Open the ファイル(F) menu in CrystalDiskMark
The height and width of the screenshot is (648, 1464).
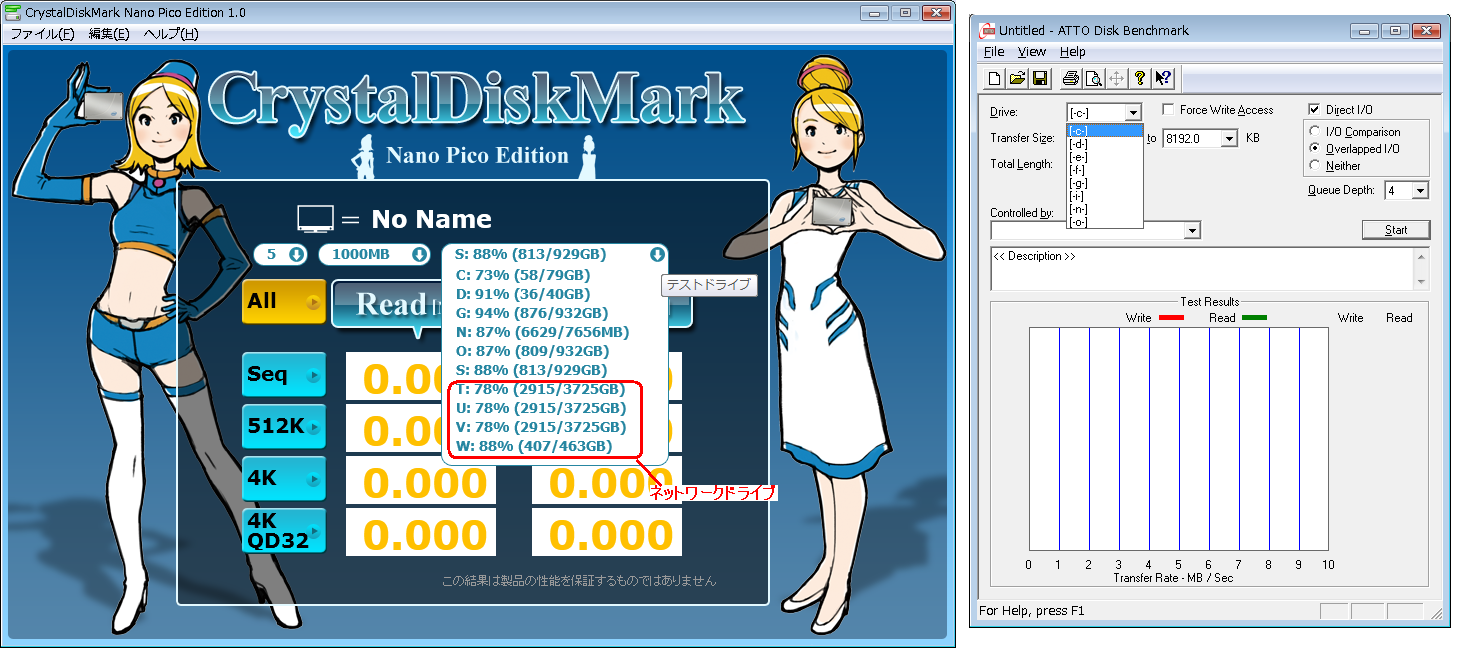(x=42, y=34)
